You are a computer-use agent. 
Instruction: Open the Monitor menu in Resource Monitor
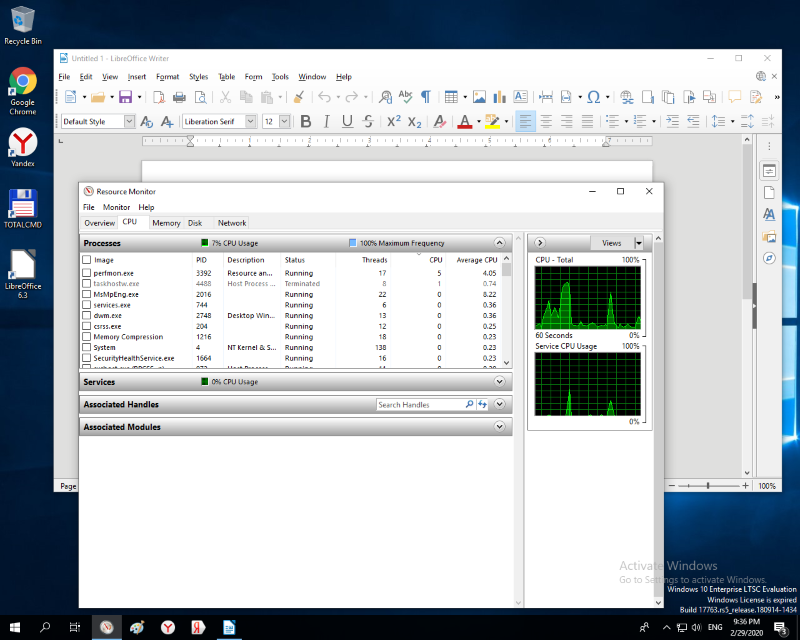pos(116,207)
